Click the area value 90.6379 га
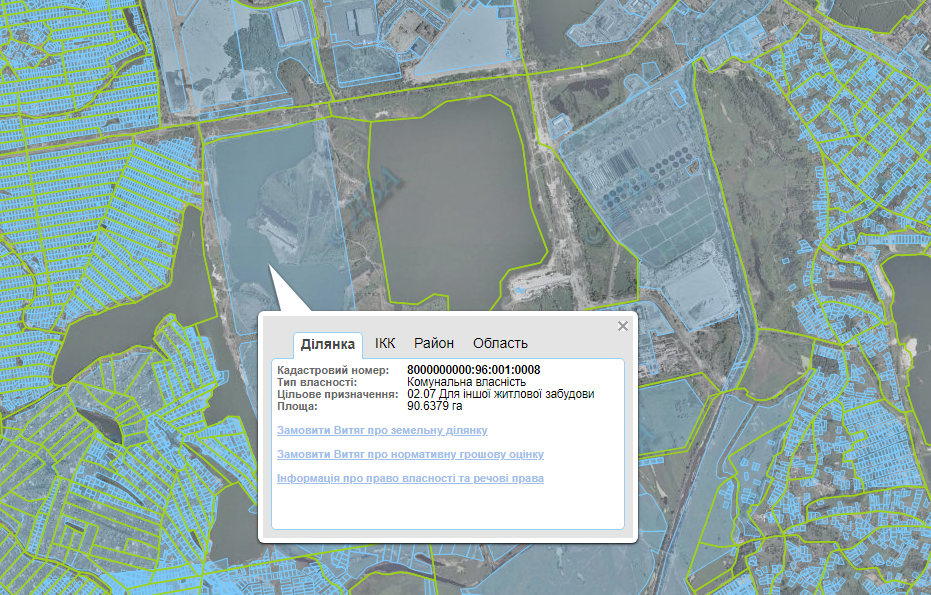The width and height of the screenshot is (931, 595). click(435, 406)
